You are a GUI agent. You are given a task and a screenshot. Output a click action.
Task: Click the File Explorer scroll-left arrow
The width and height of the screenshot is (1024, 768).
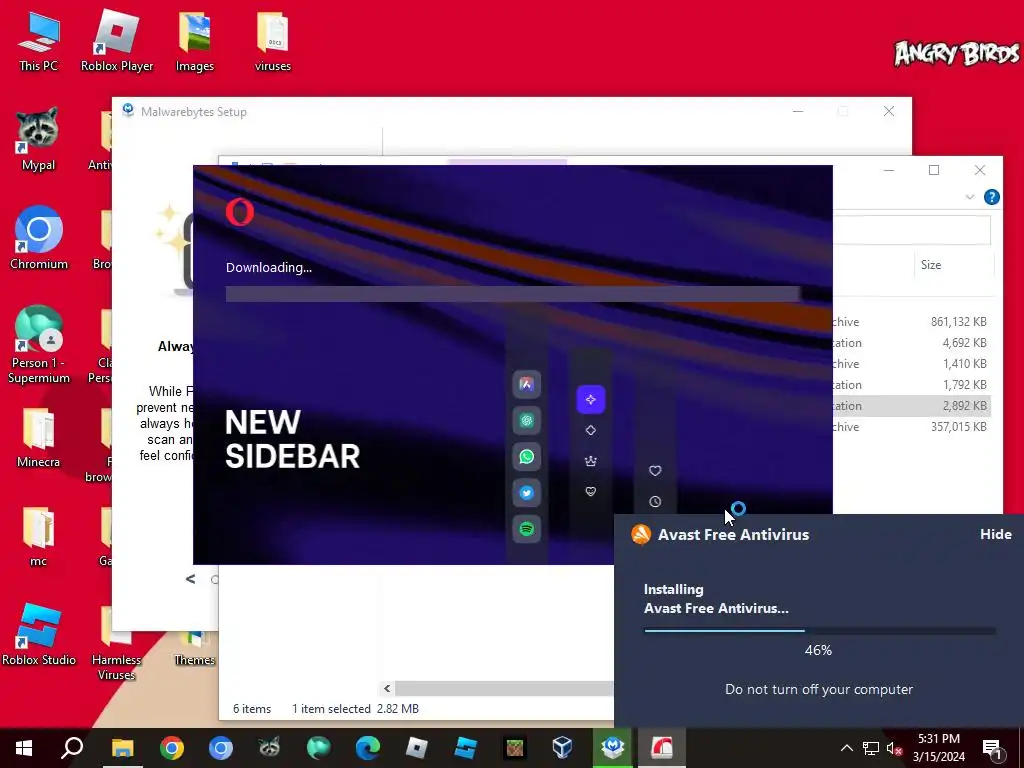click(387, 688)
